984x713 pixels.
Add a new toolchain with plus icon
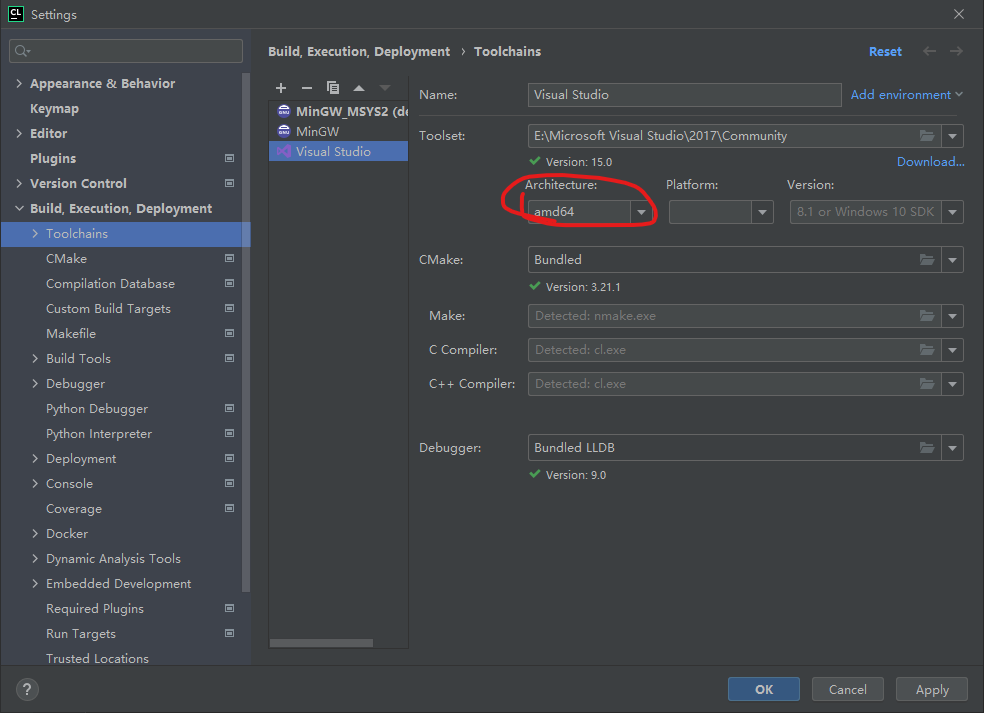coord(281,88)
